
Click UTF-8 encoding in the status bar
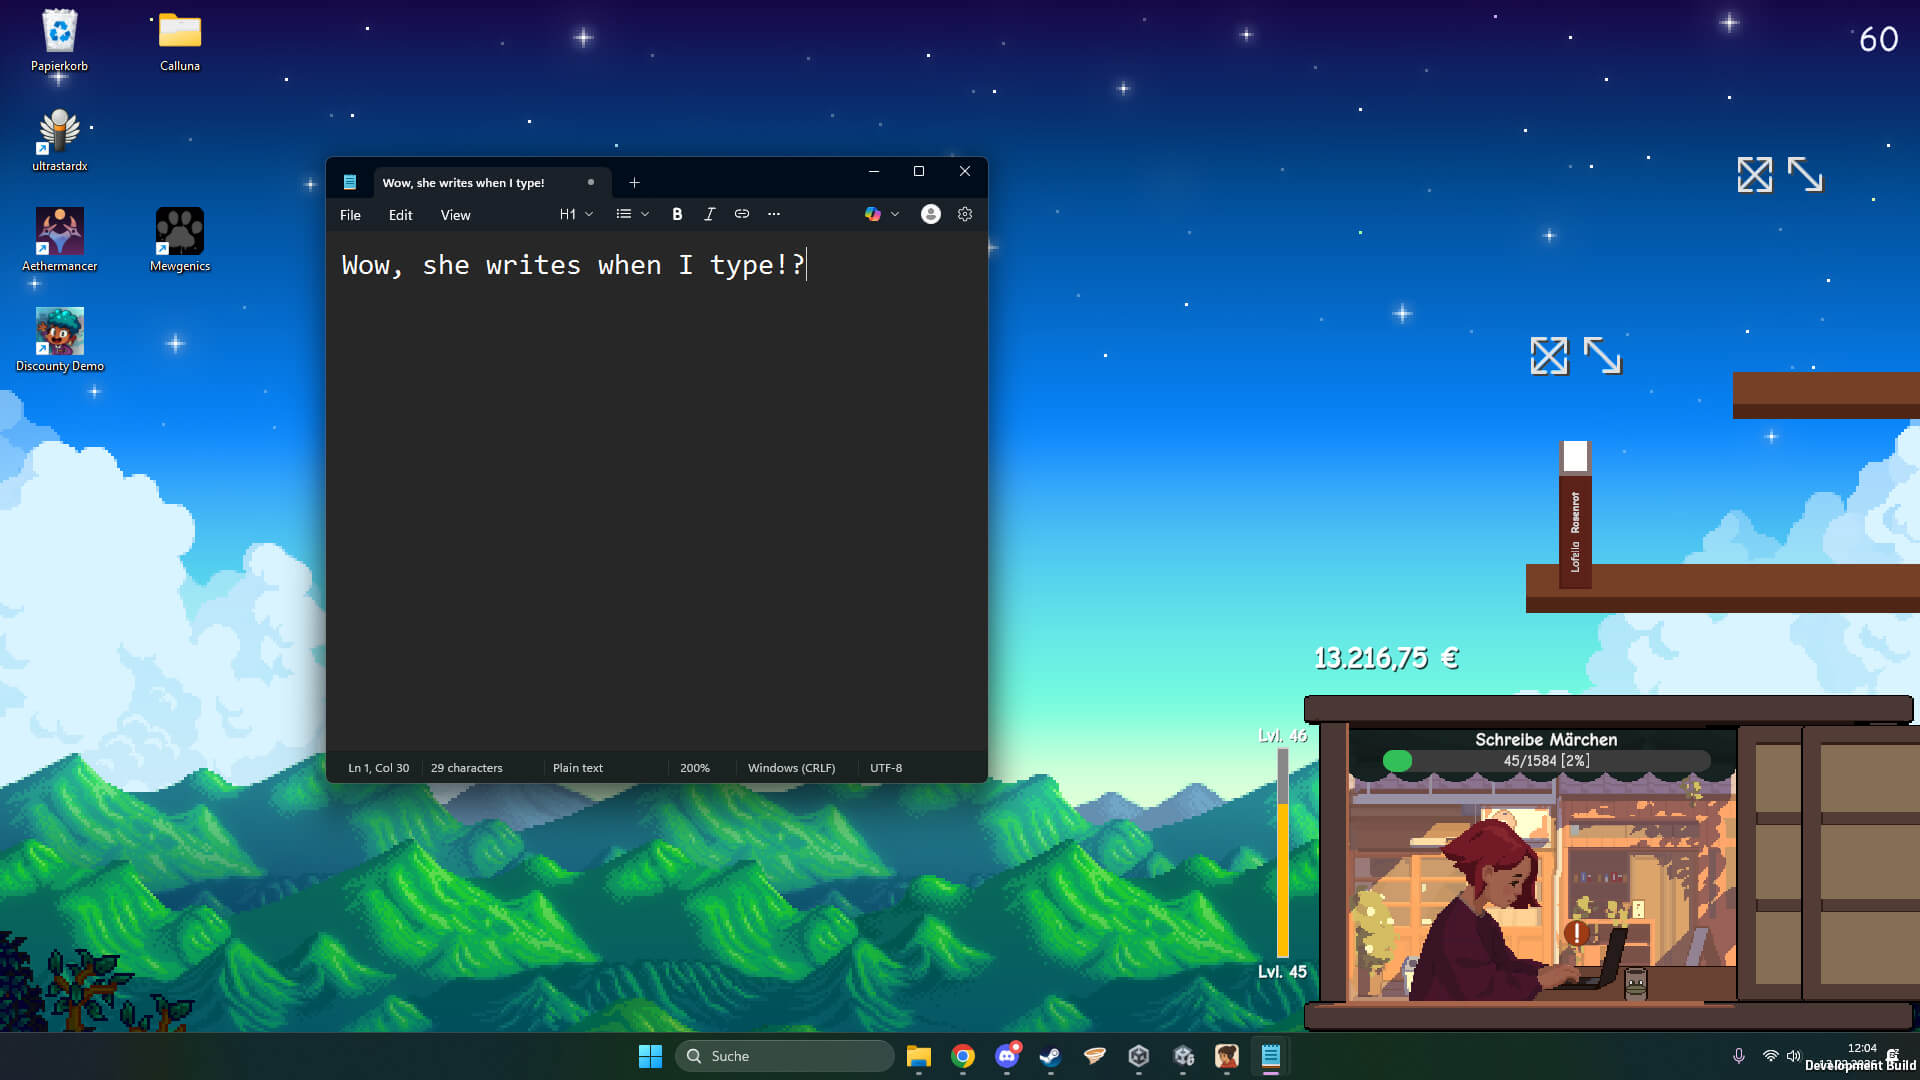(885, 767)
